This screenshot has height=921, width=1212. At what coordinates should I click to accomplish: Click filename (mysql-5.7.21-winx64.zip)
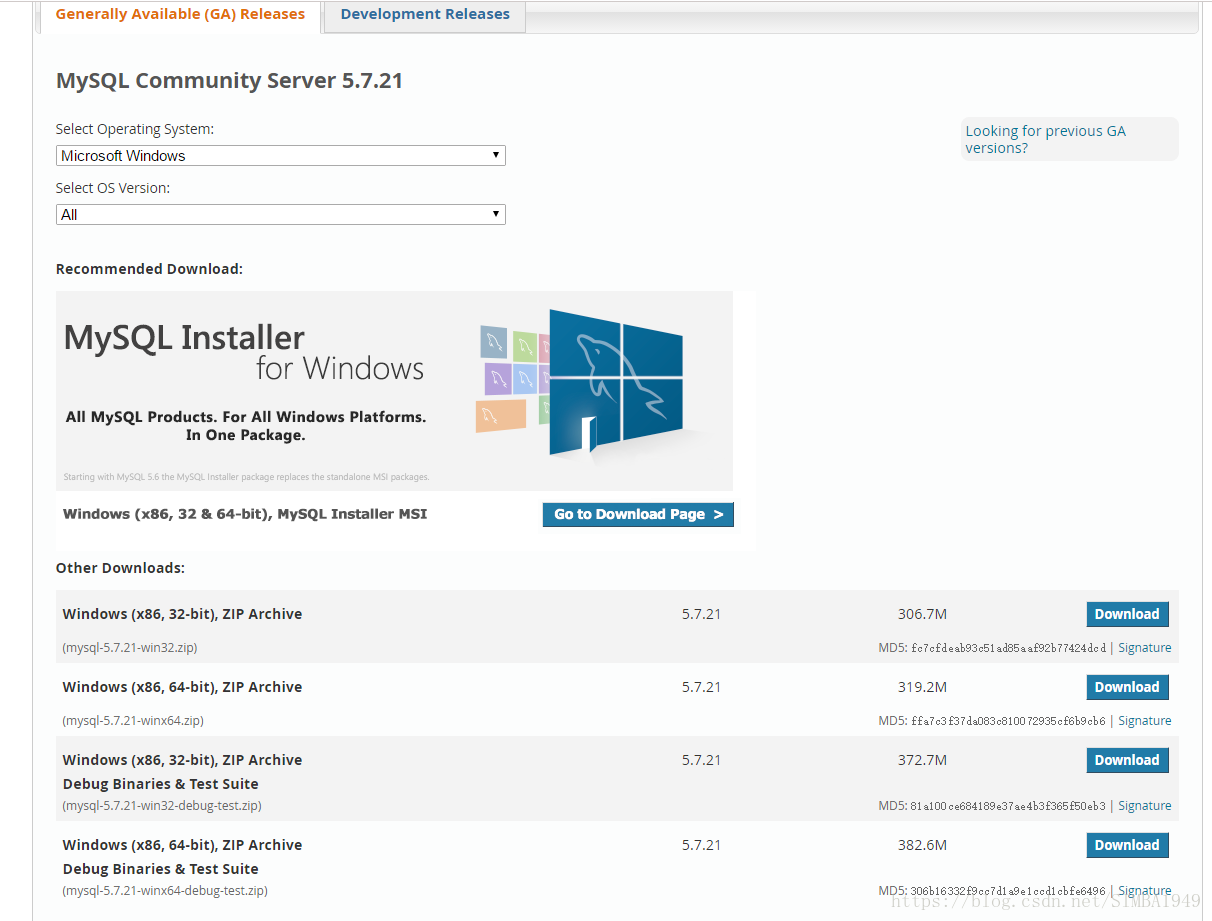pyautogui.click(x=133, y=721)
